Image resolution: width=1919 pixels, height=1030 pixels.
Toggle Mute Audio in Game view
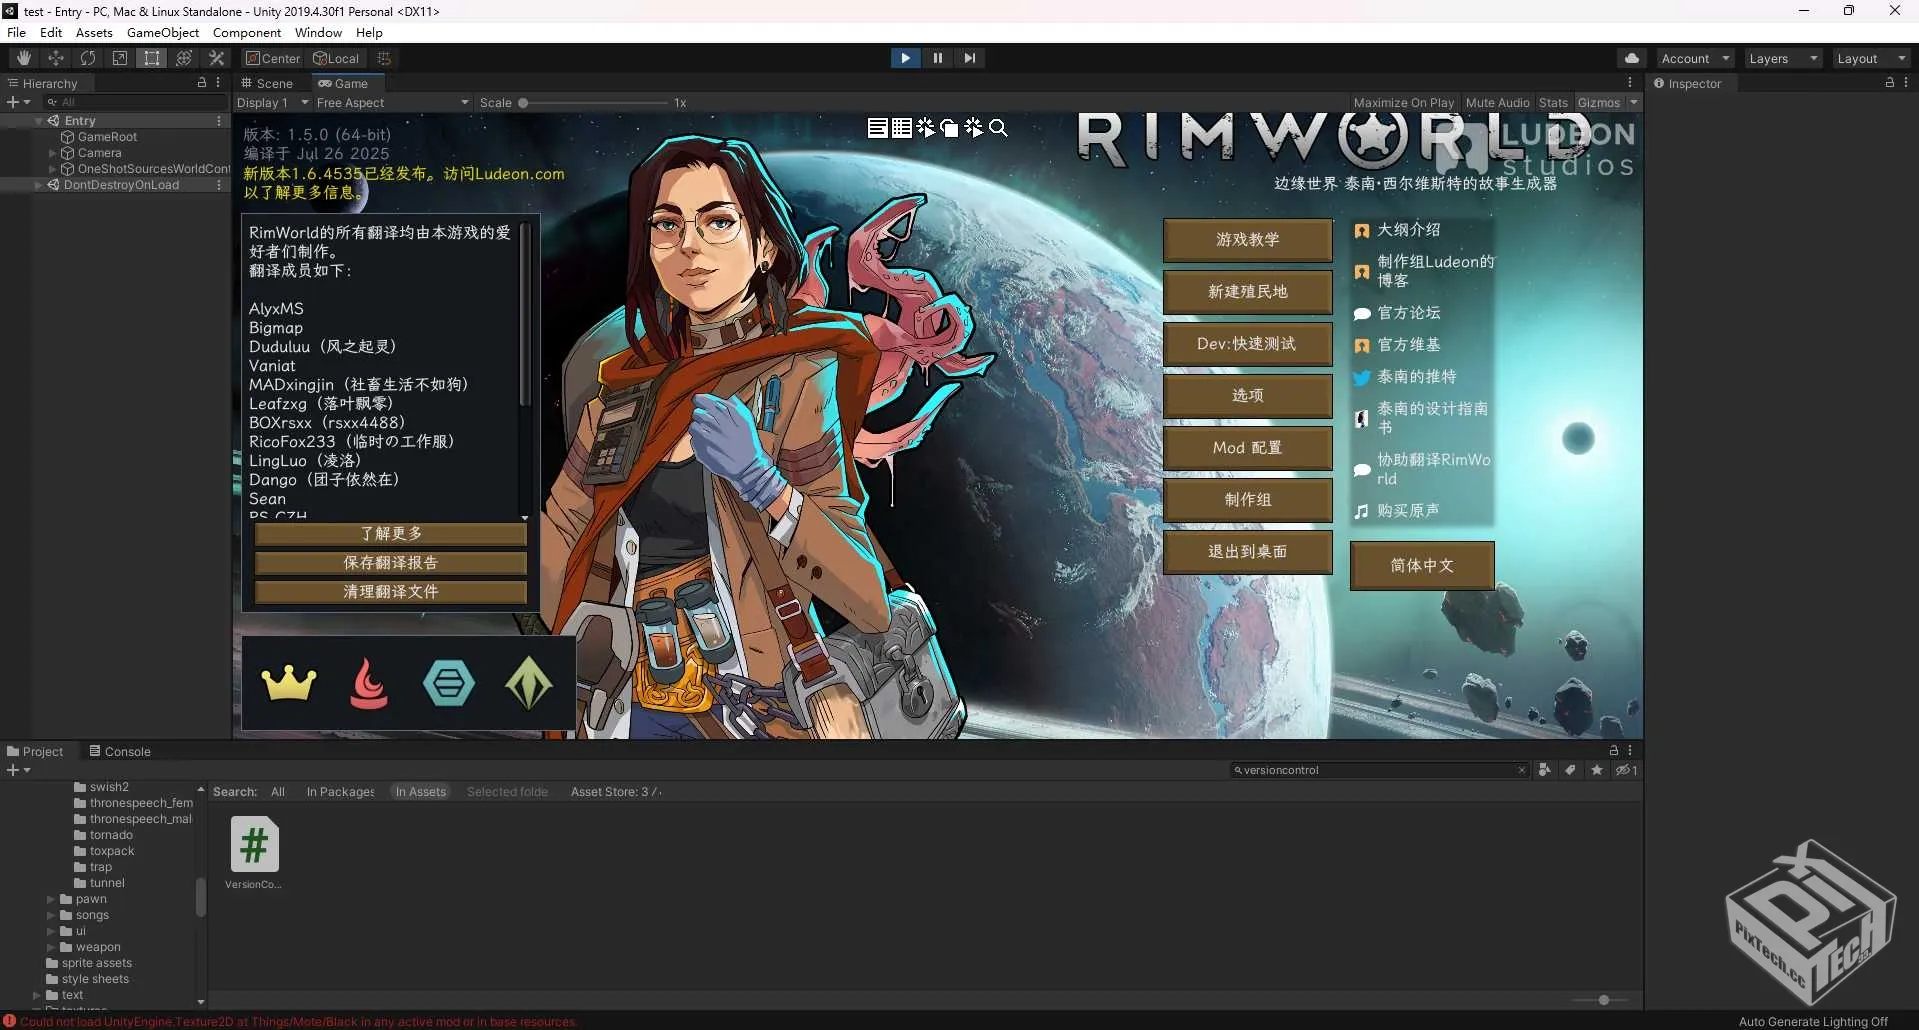1497,103
